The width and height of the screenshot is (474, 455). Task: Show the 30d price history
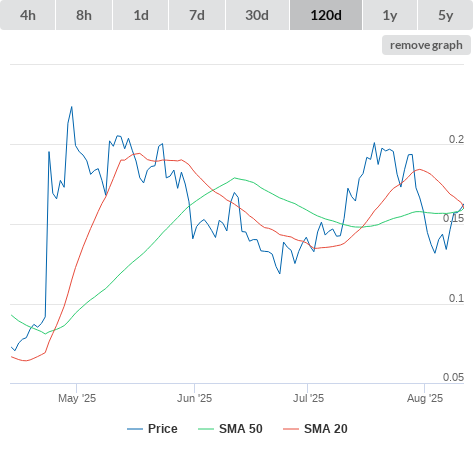[x=257, y=15]
